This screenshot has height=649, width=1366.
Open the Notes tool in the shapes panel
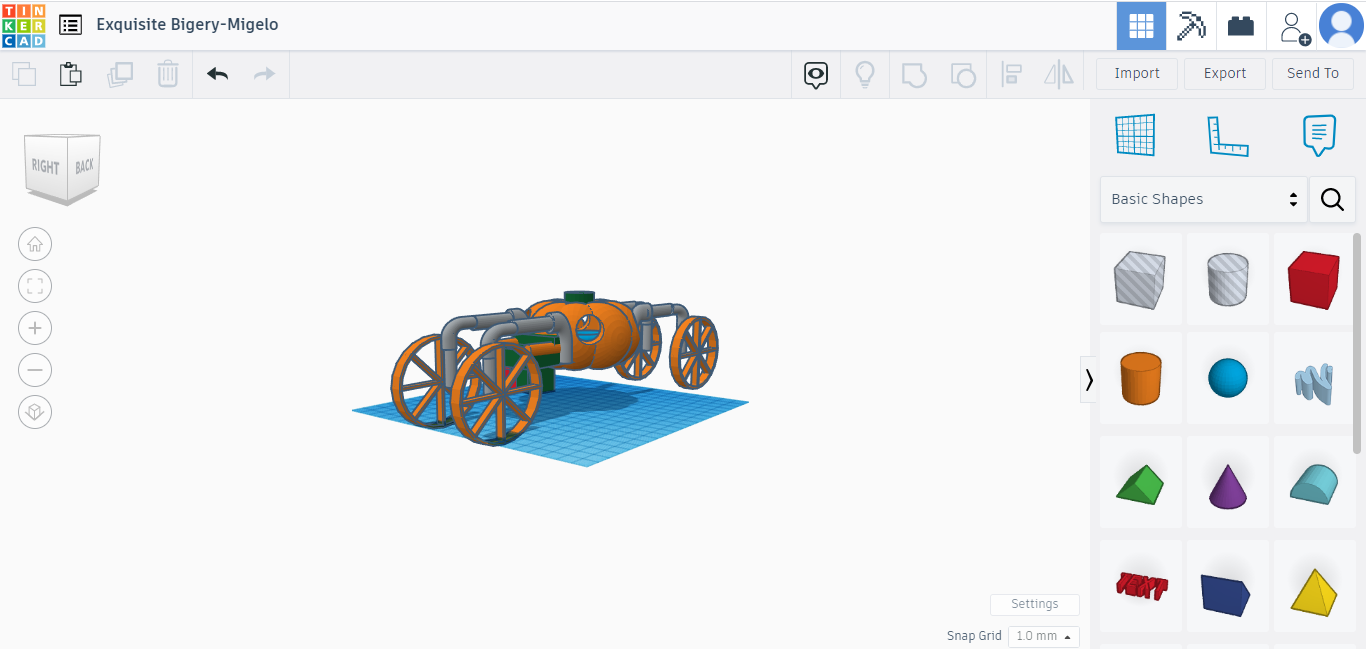pyautogui.click(x=1318, y=133)
